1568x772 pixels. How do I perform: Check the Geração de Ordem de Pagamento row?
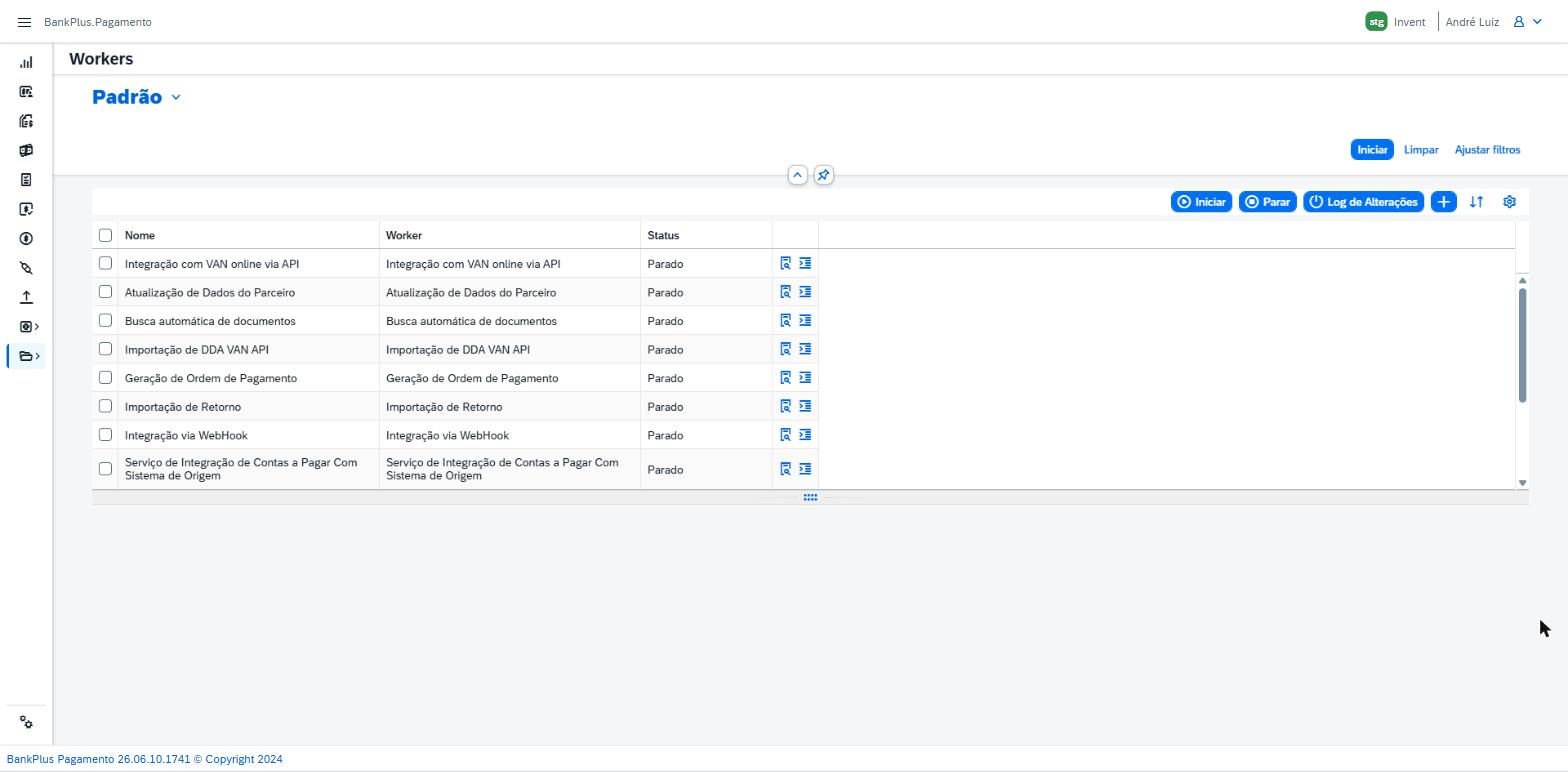pyautogui.click(x=105, y=377)
